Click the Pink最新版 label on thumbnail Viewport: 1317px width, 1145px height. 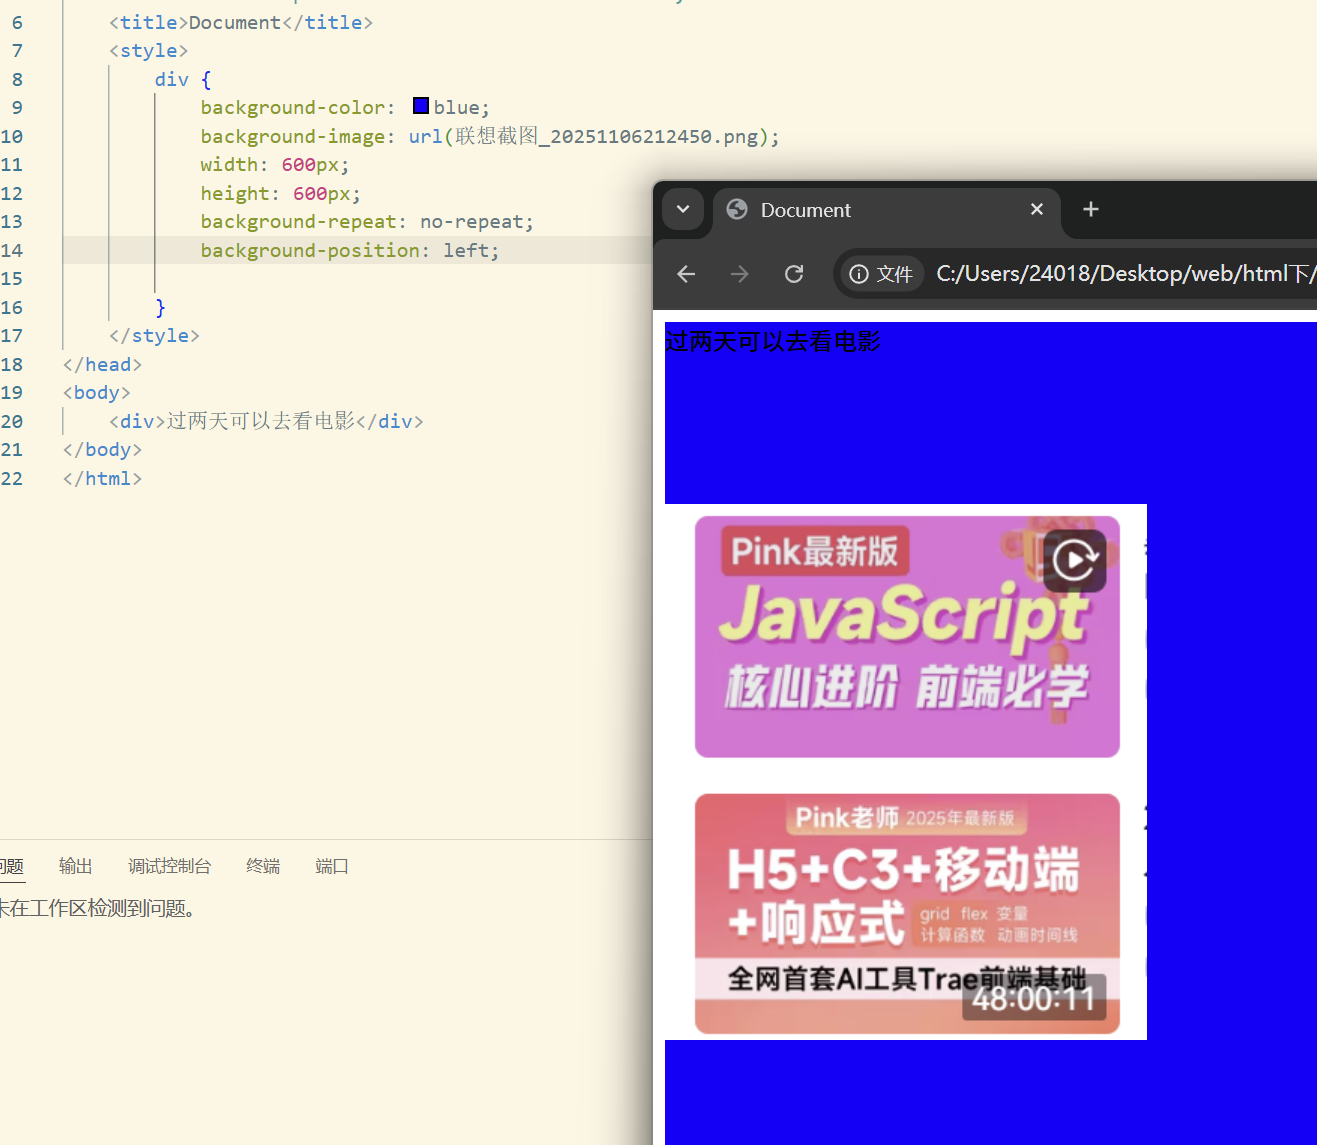pos(815,551)
